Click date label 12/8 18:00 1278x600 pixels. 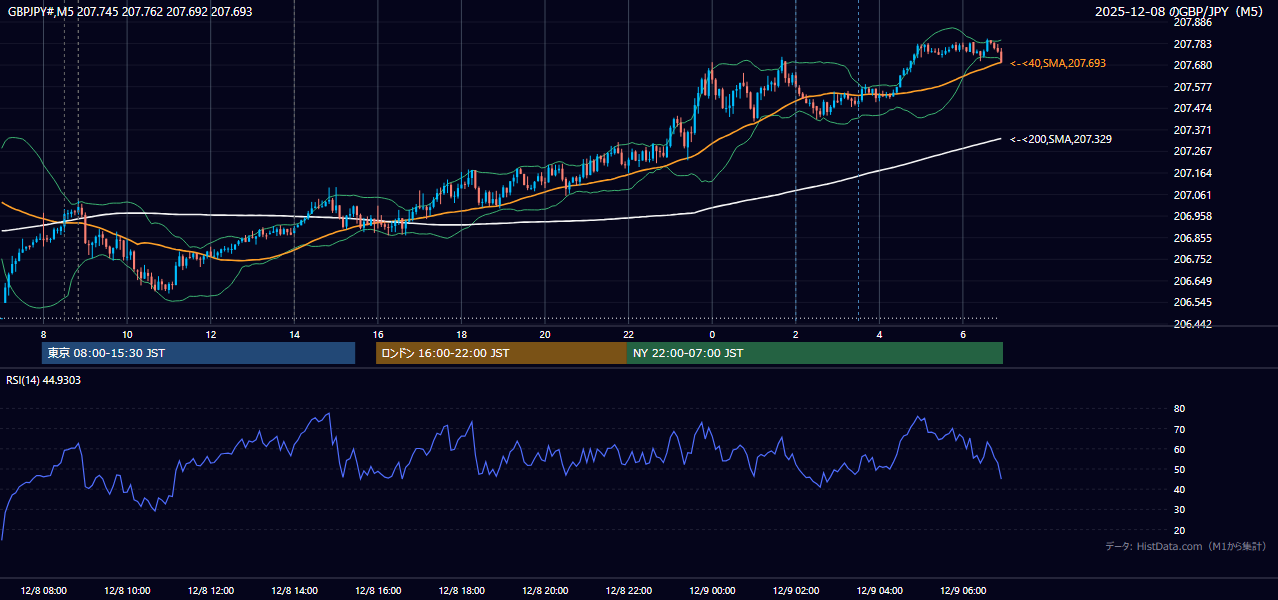pos(461,590)
